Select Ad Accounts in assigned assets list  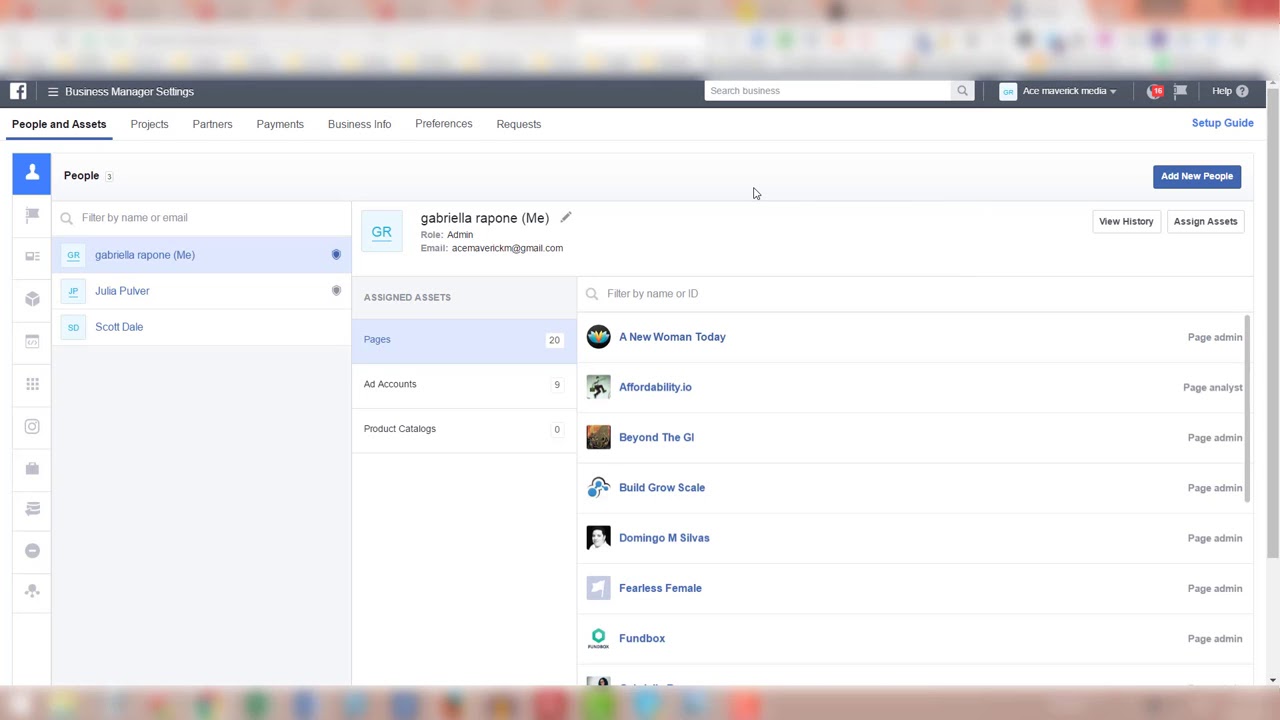[464, 385]
